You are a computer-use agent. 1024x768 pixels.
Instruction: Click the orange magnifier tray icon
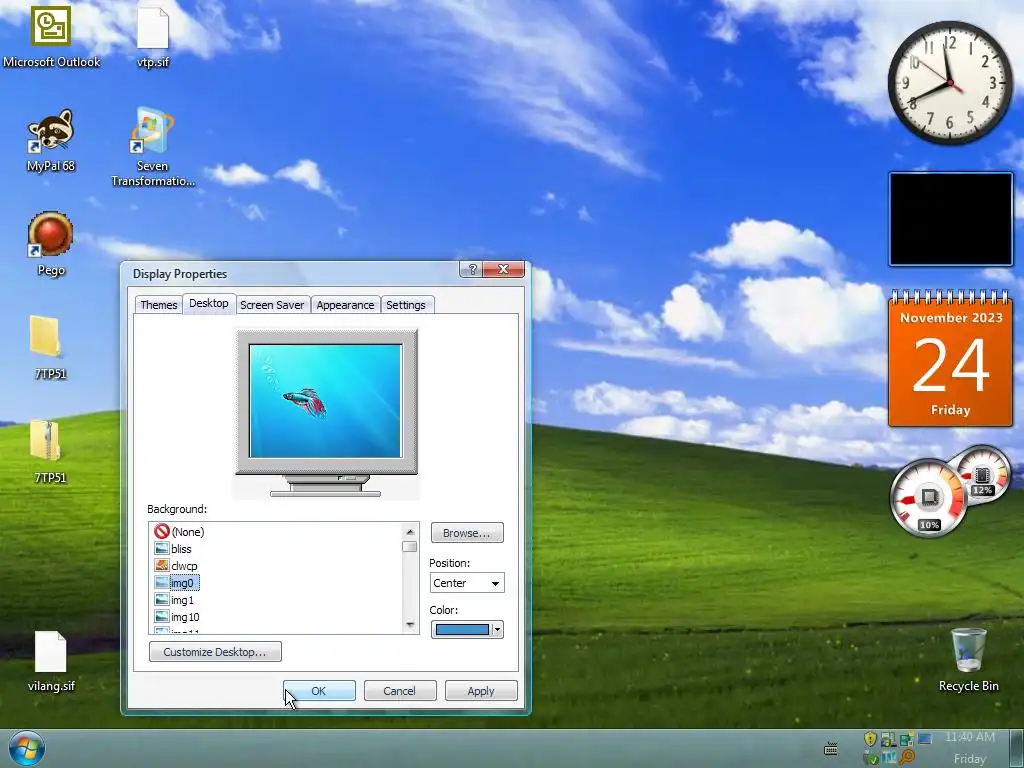(907, 757)
